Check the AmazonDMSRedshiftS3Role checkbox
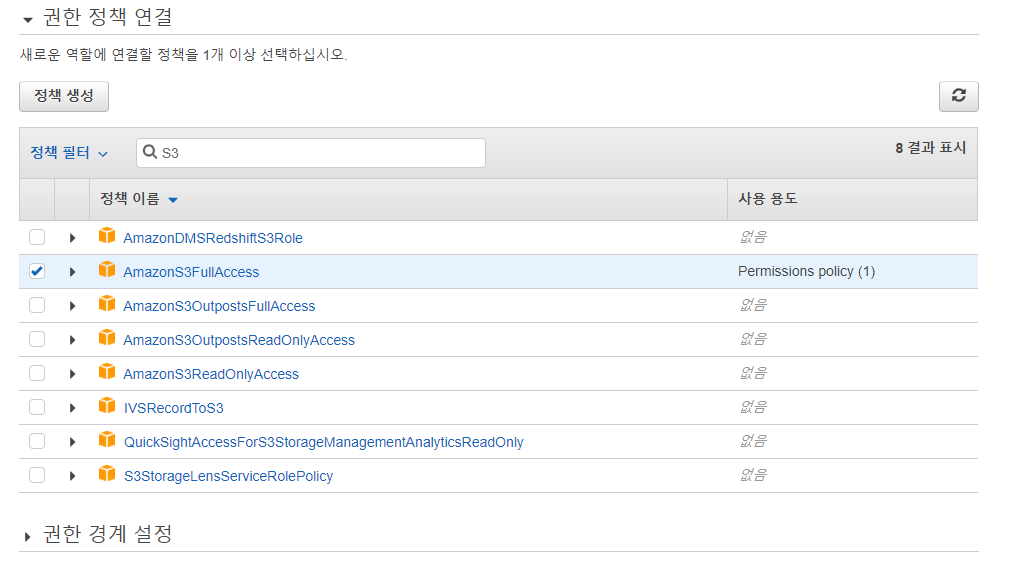This screenshot has height=563, width=1009. [37, 237]
